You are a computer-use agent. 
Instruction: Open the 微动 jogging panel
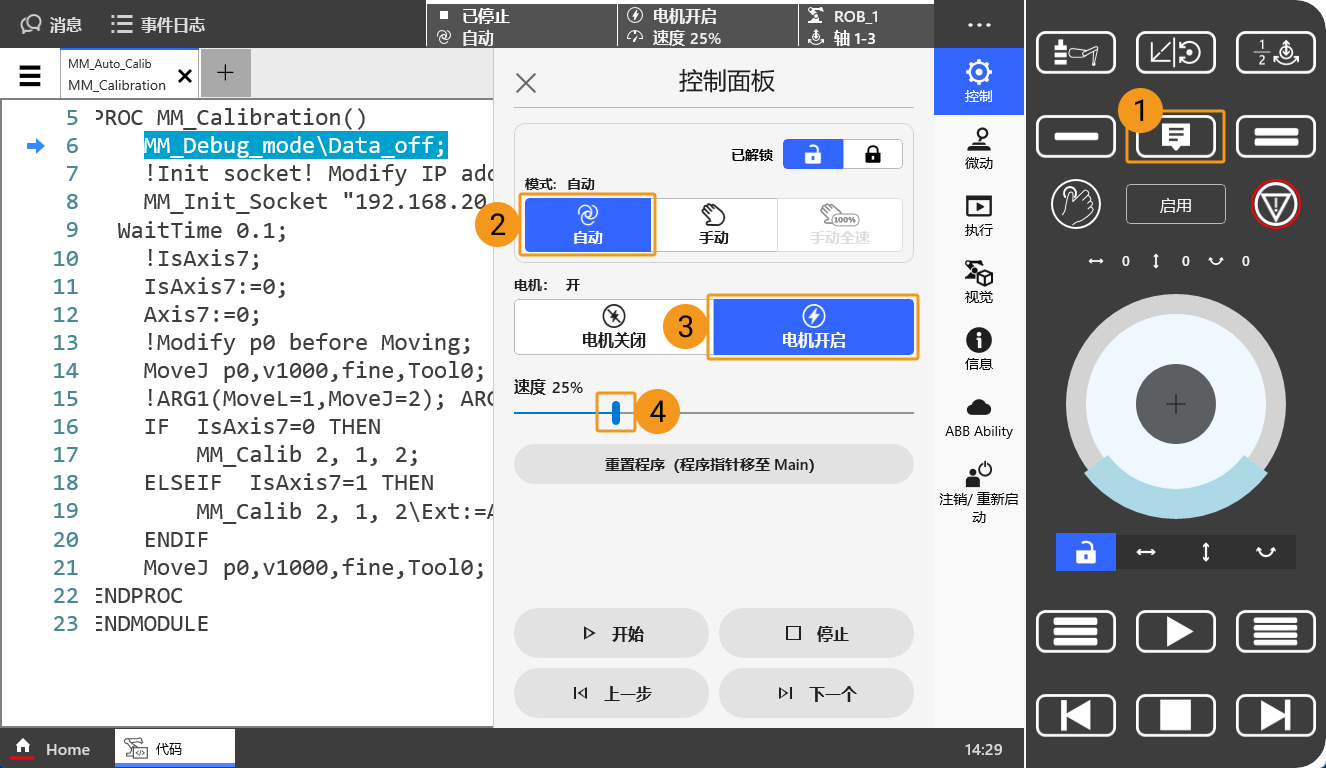(x=978, y=148)
